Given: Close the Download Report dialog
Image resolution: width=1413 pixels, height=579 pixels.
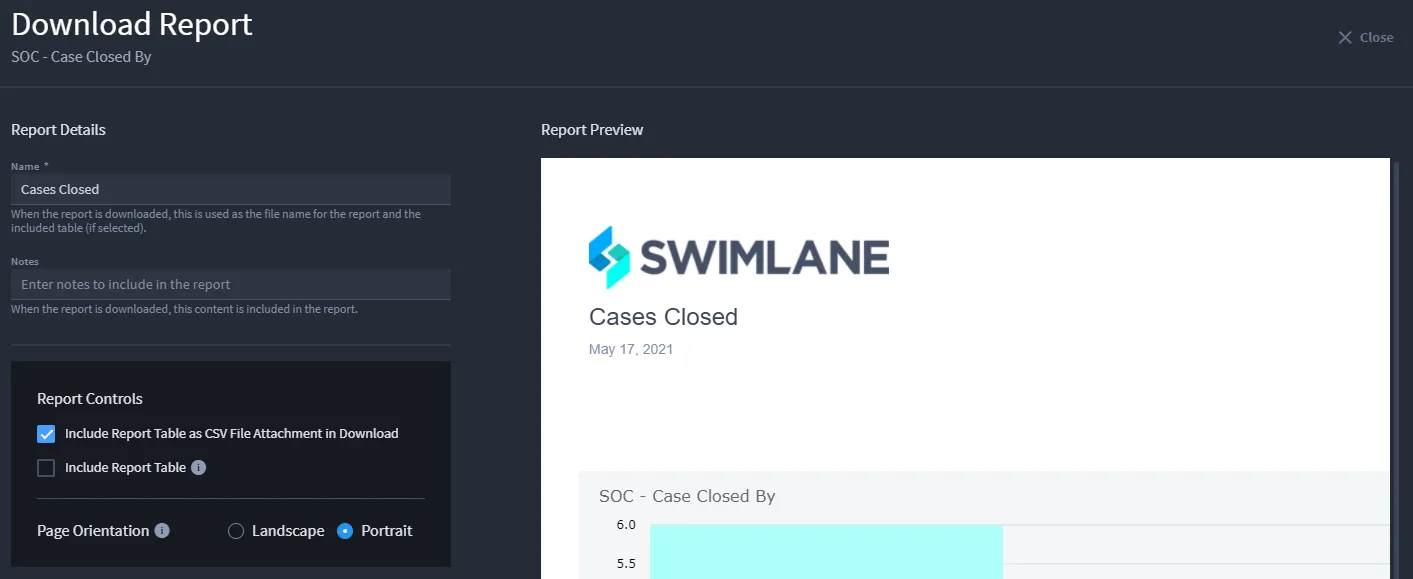Looking at the screenshot, I should tap(1365, 37).
